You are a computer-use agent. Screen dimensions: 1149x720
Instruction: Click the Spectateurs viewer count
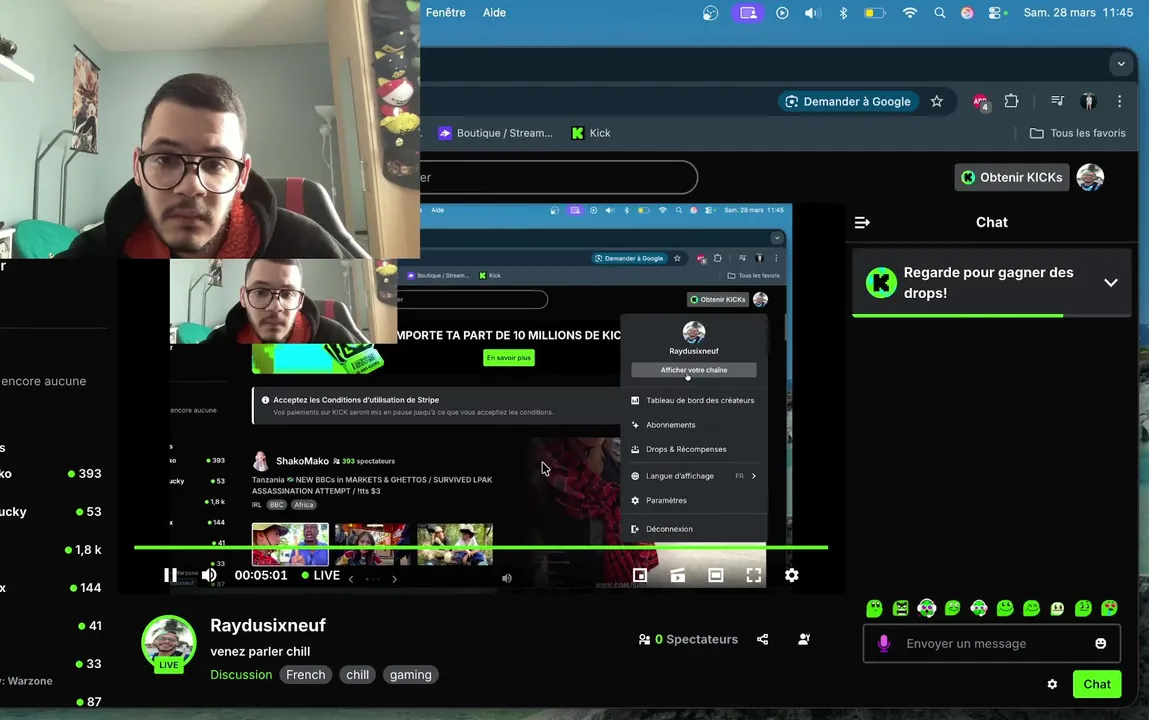click(x=688, y=639)
